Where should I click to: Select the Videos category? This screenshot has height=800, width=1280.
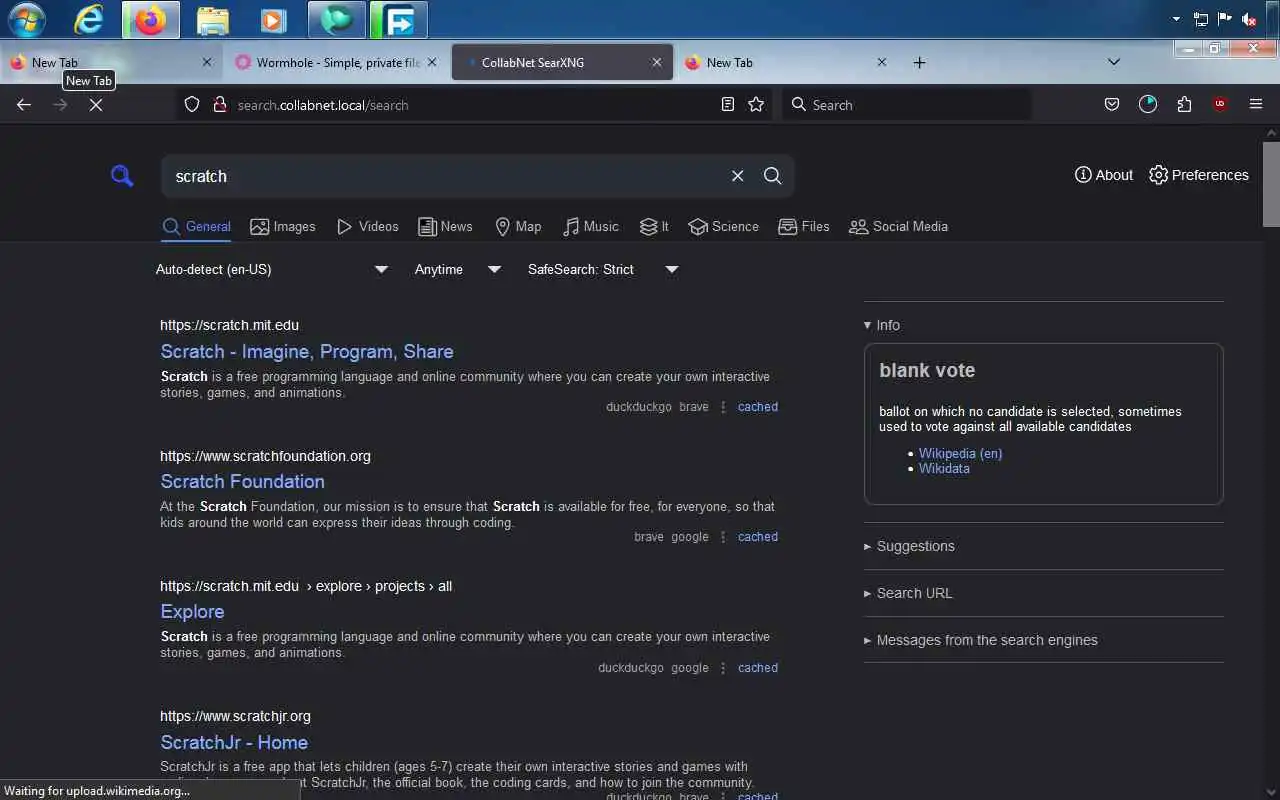[368, 226]
